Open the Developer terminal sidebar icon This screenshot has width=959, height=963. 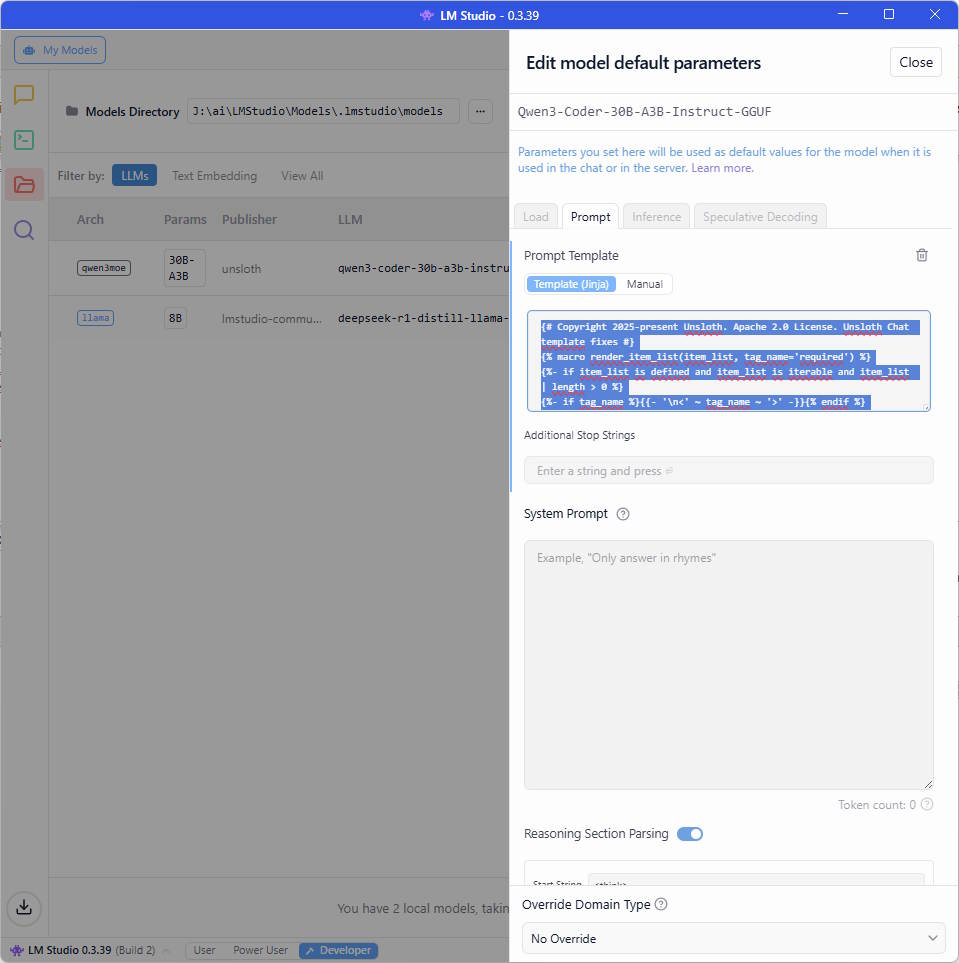pyautogui.click(x=24, y=140)
